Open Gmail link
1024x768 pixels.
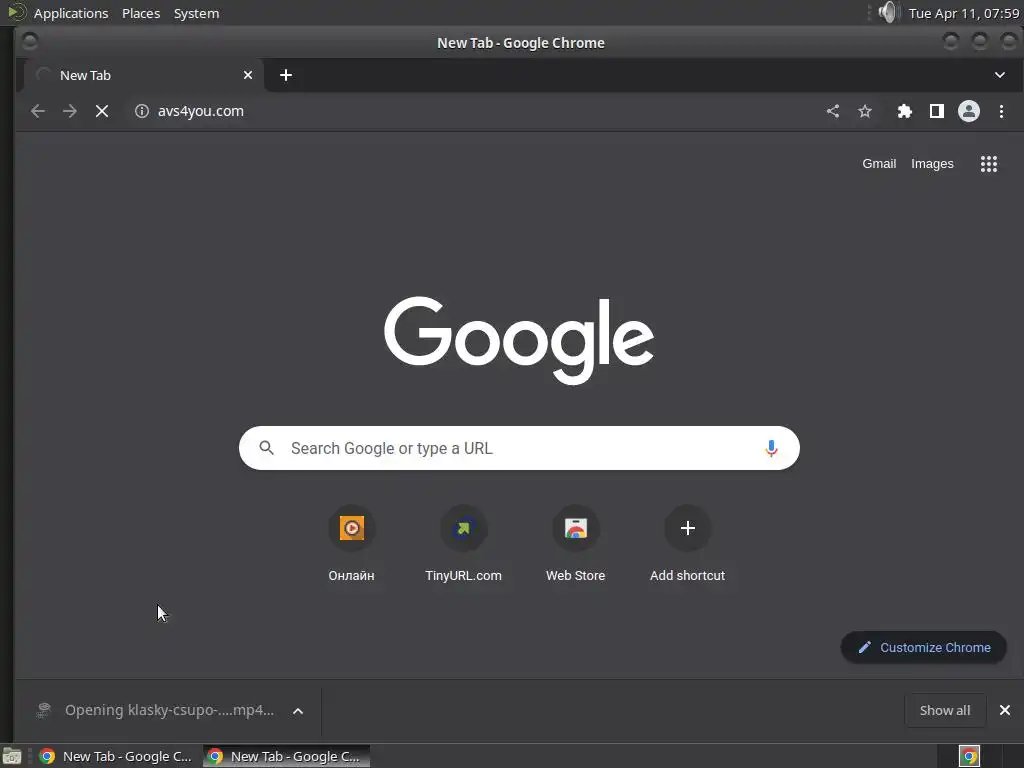tap(879, 164)
